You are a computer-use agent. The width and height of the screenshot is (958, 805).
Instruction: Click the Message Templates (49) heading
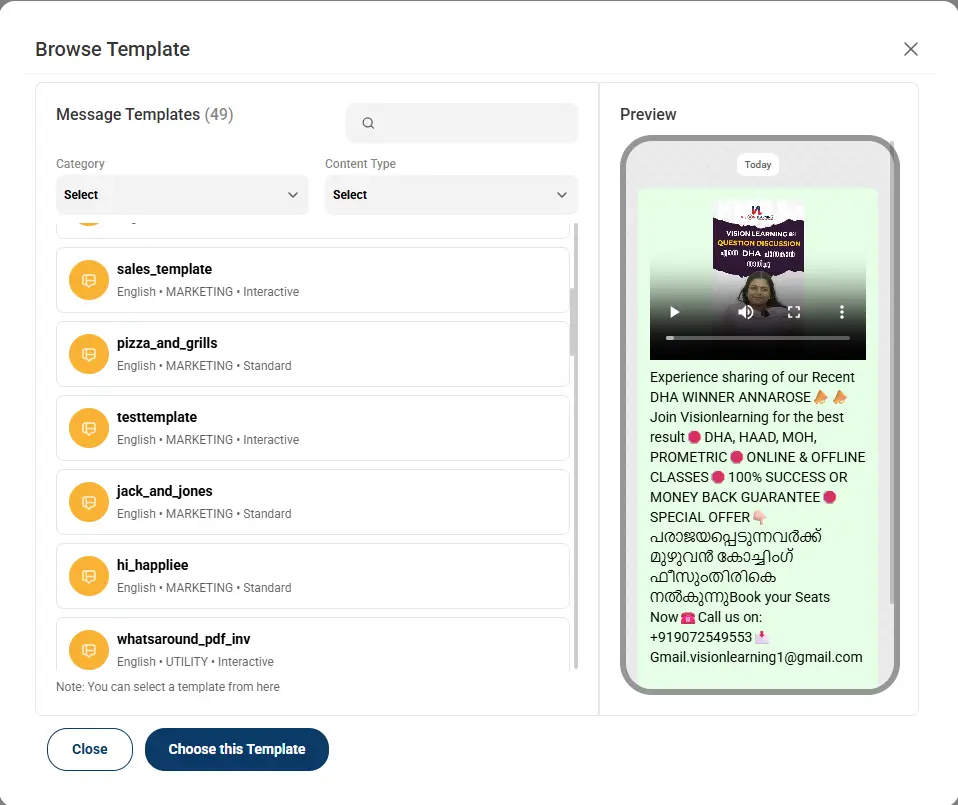(x=145, y=114)
